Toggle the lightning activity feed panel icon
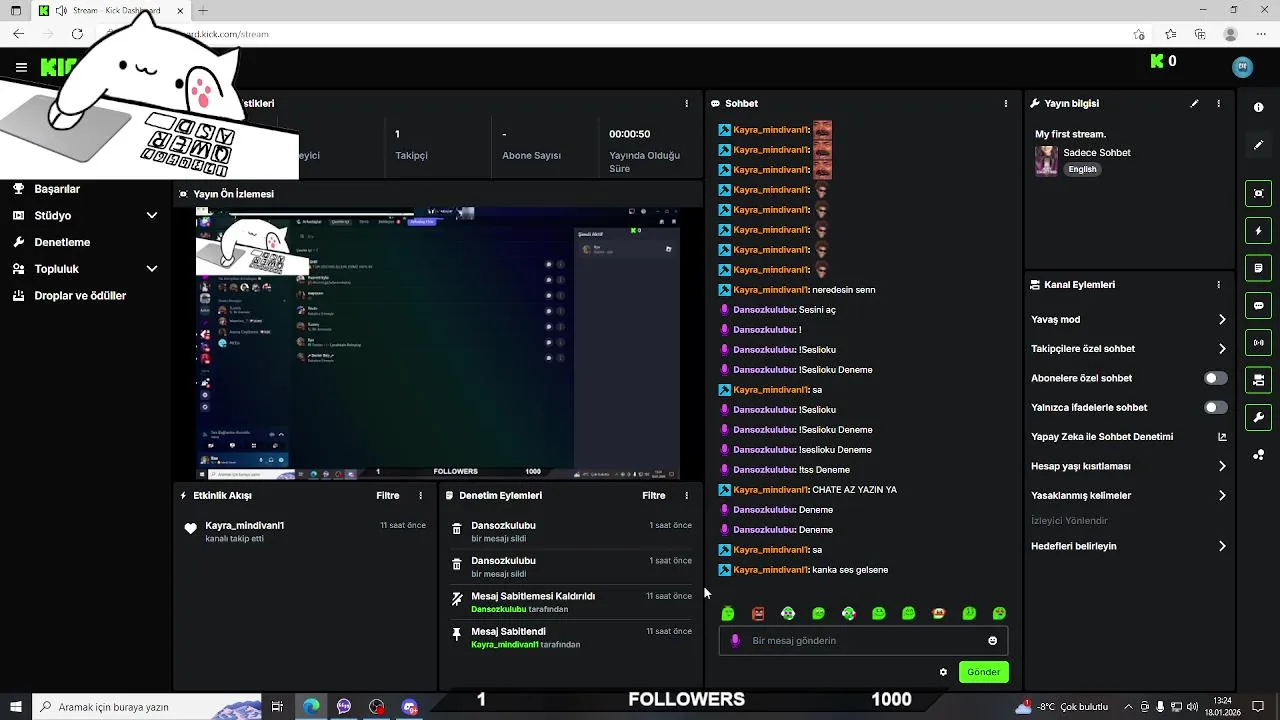This screenshot has width=1280, height=720. 1258,231
